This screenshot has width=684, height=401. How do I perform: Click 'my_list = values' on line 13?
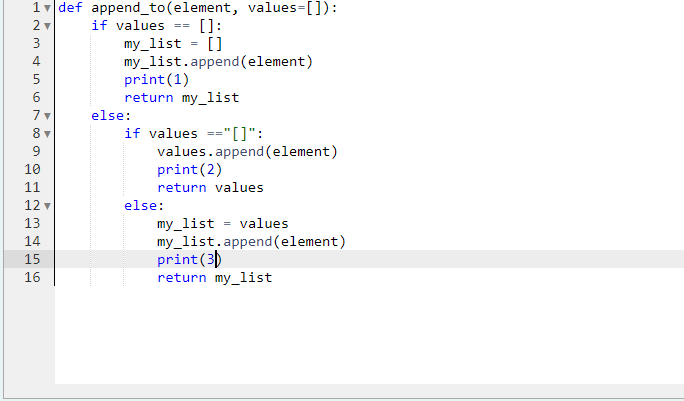coord(223,224)
